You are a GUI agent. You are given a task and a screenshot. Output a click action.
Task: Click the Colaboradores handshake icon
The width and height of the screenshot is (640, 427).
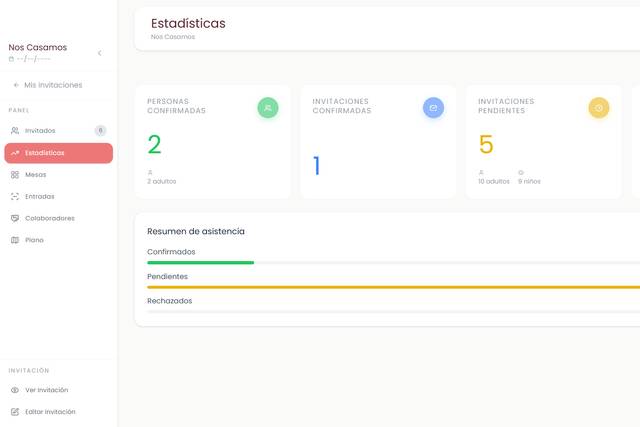(x=15, y=218)
